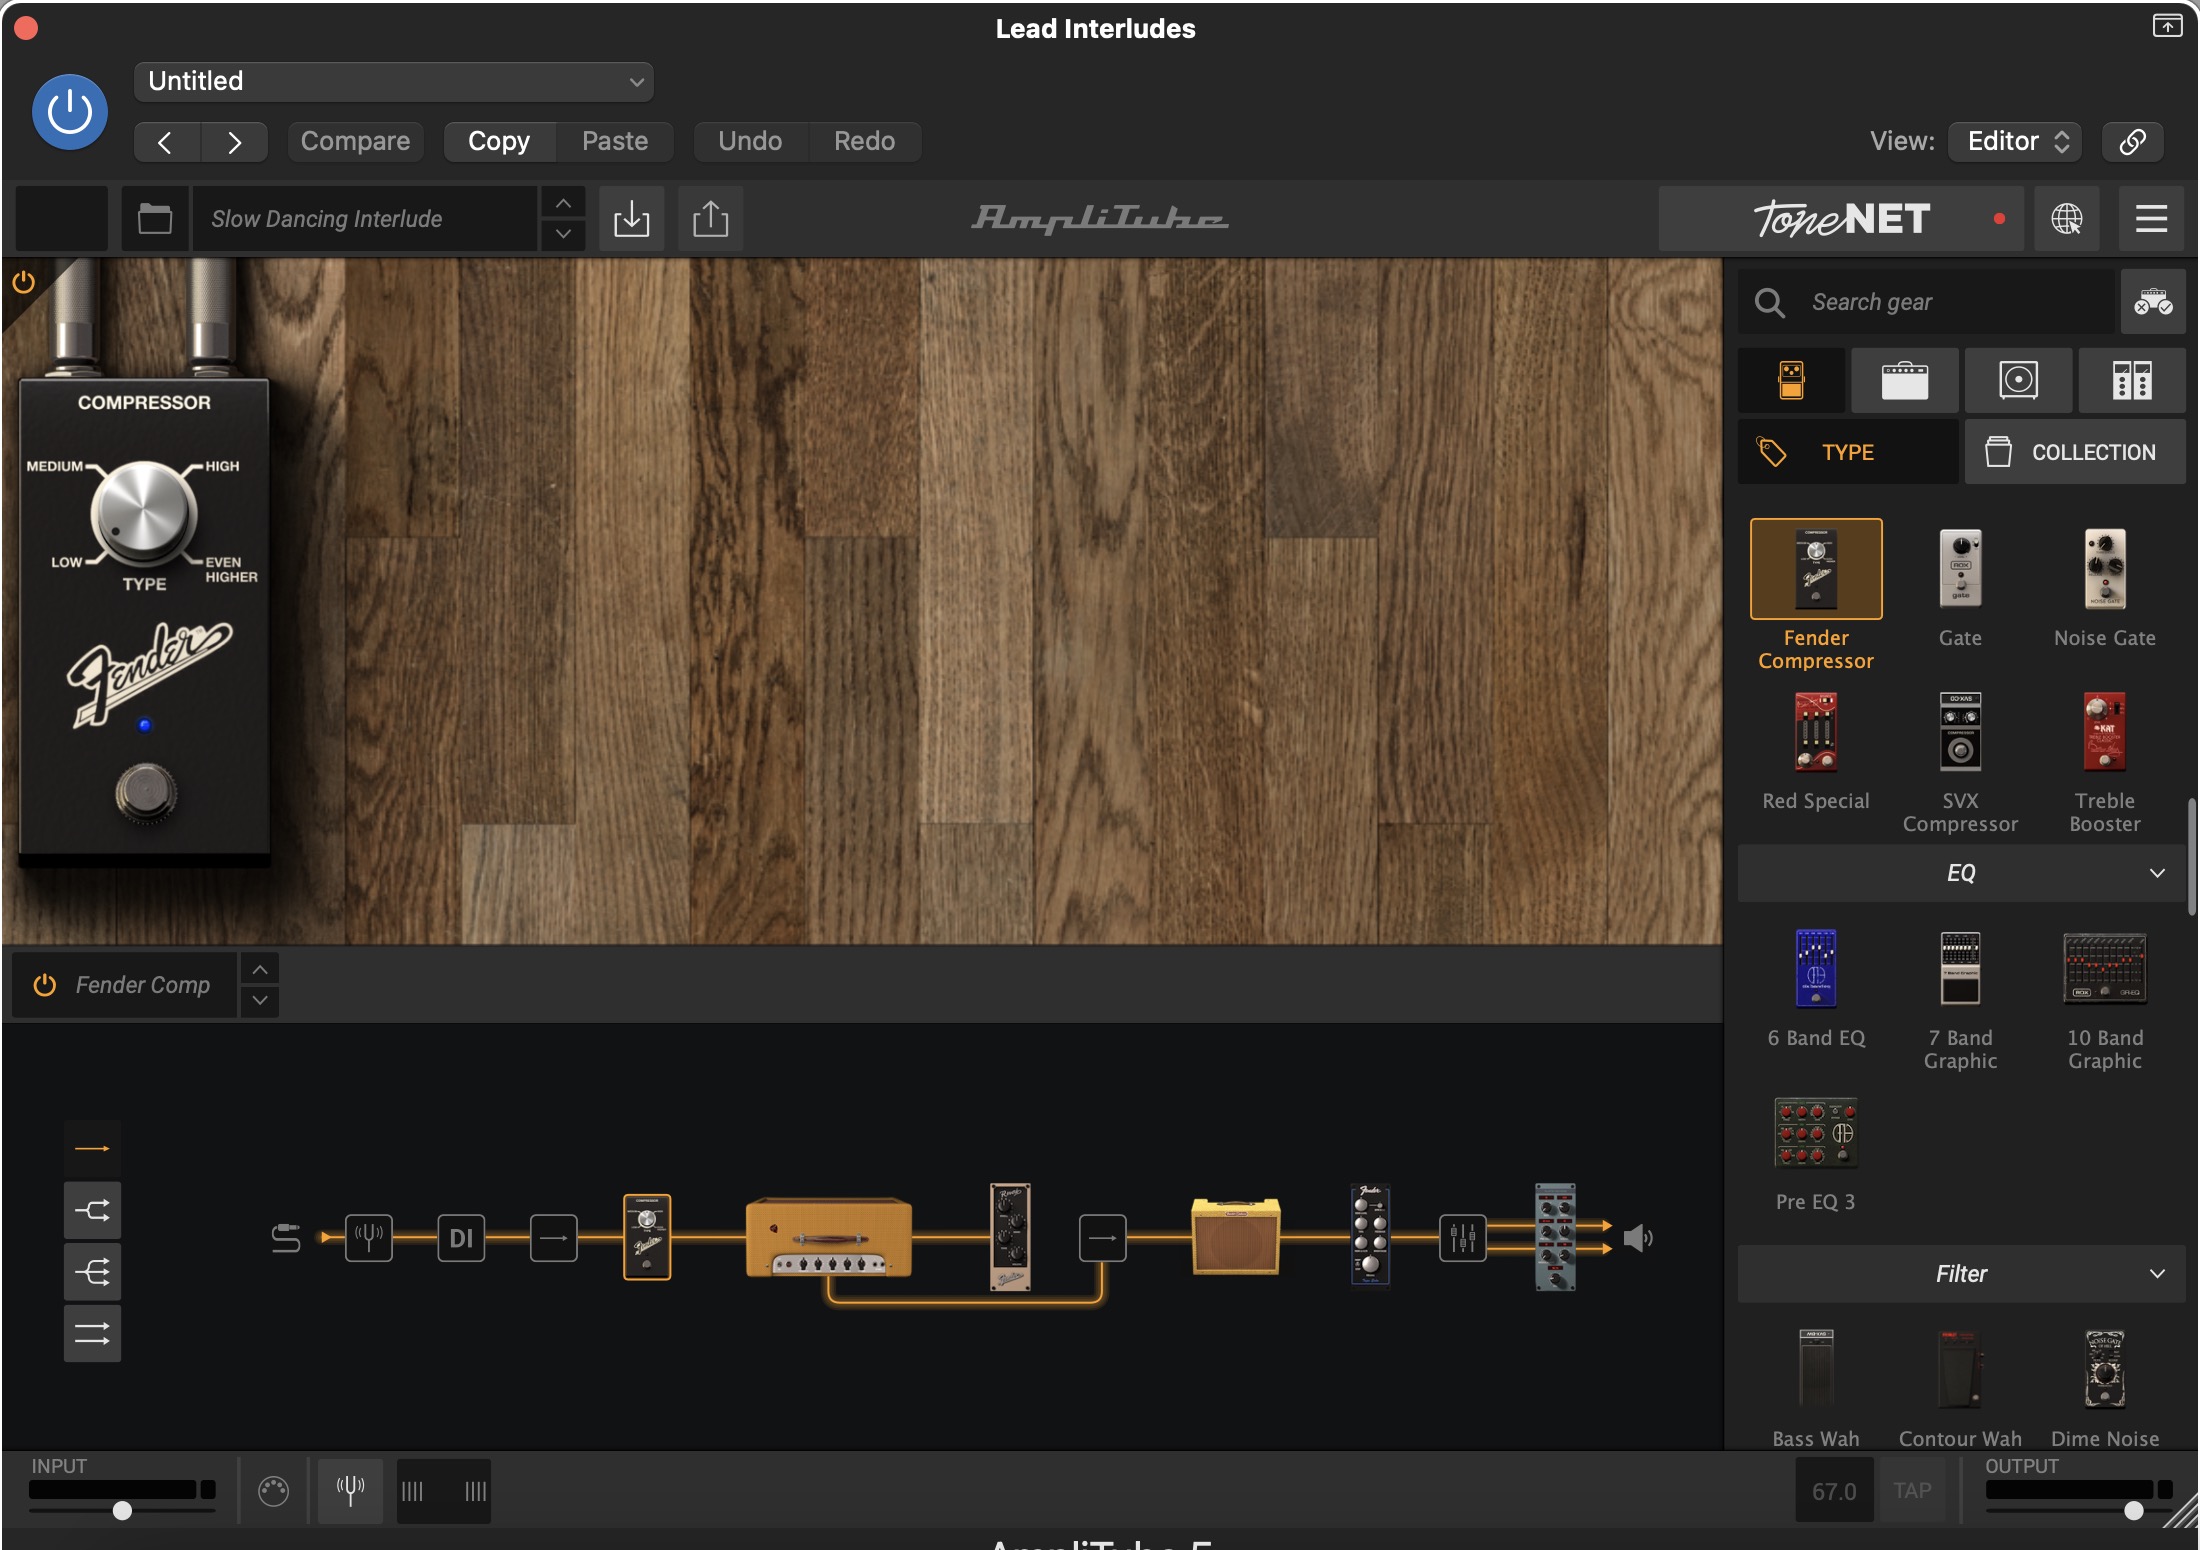This screenshot has width=2200, height=1550.
Task: Collapse the EQ category
Action: pyautogui.click(x=1961, y=873)
